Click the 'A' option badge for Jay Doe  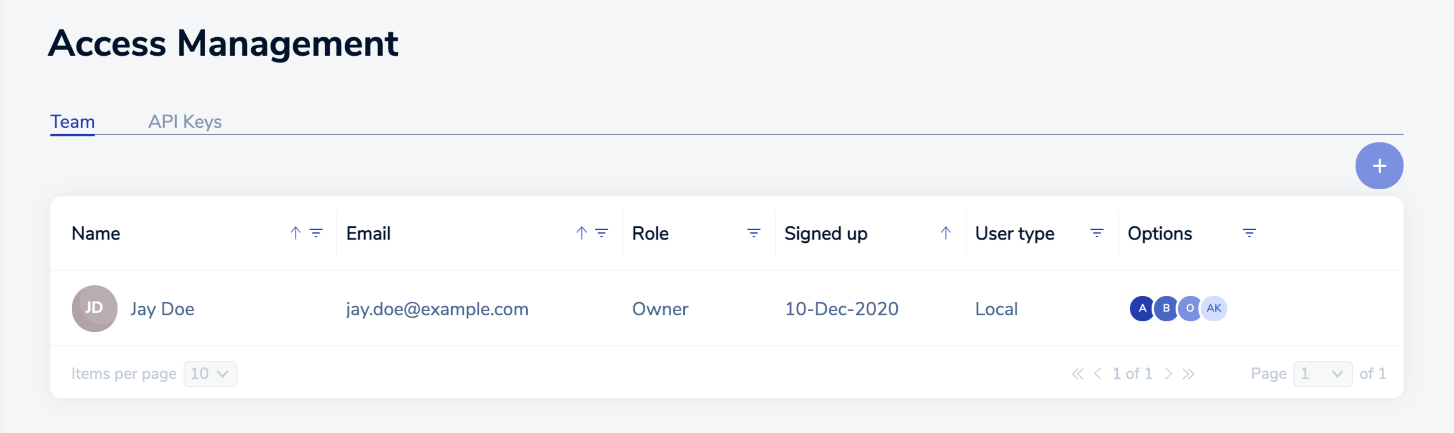pos(1142,309)
